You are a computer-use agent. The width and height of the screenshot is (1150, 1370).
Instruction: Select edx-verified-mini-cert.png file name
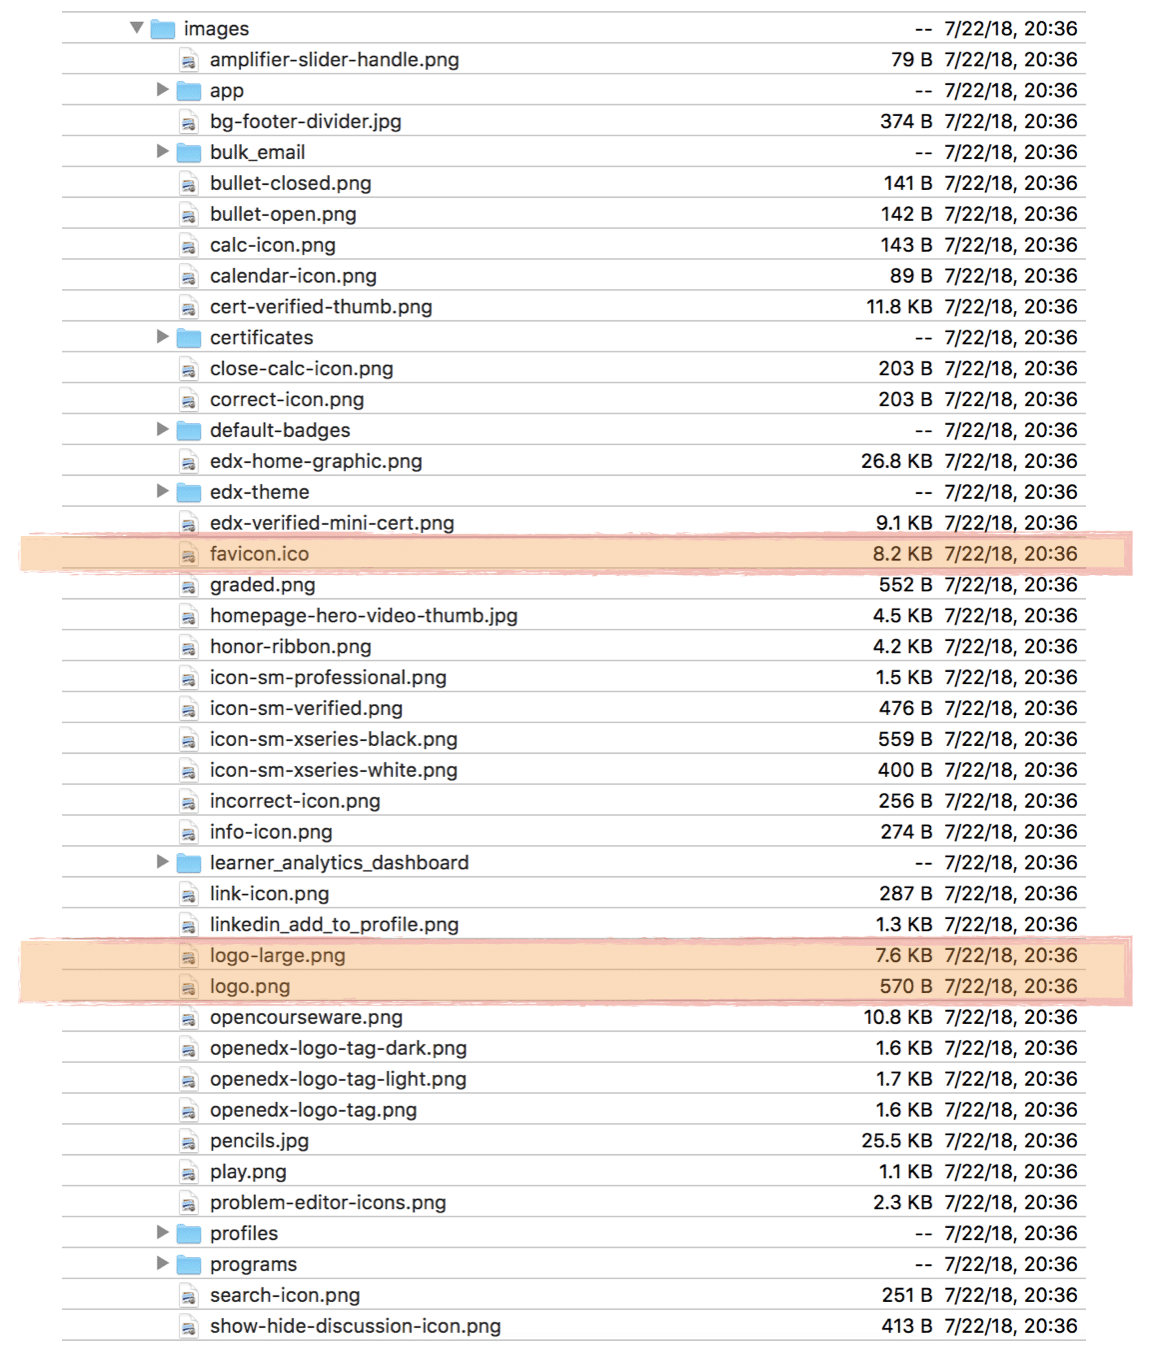pos(332,523)
